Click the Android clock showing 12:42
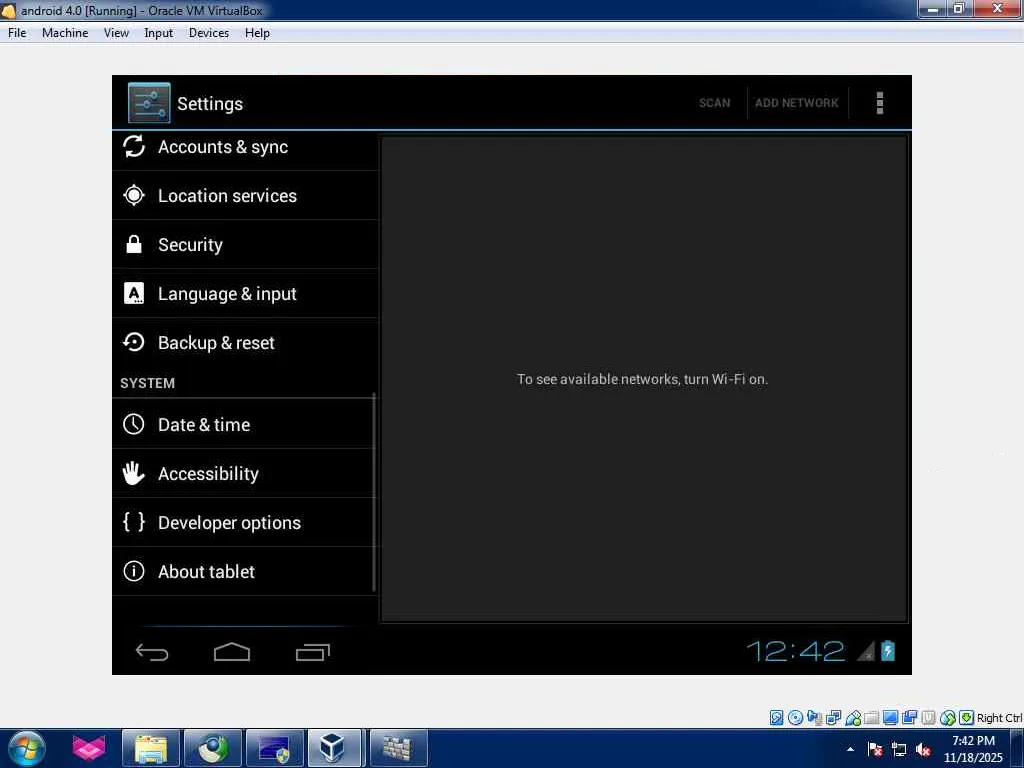The width and height of the screenshot is (1024, 768). (795, 651)
